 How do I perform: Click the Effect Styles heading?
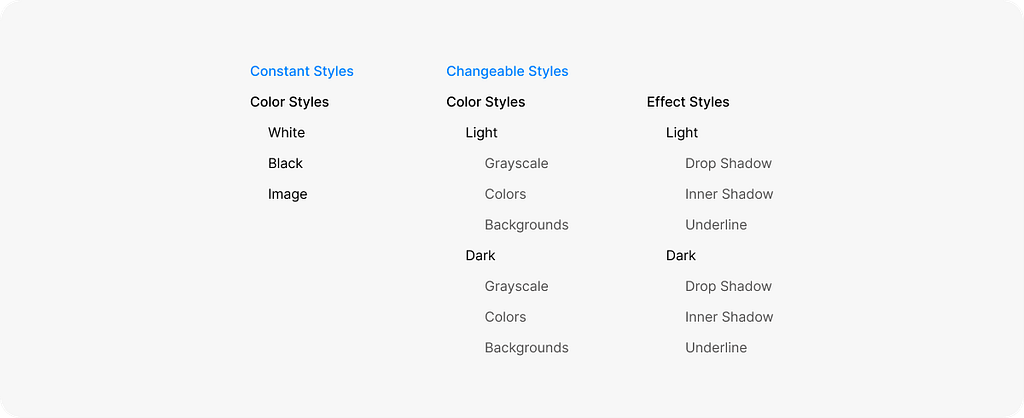click(688, 102)
